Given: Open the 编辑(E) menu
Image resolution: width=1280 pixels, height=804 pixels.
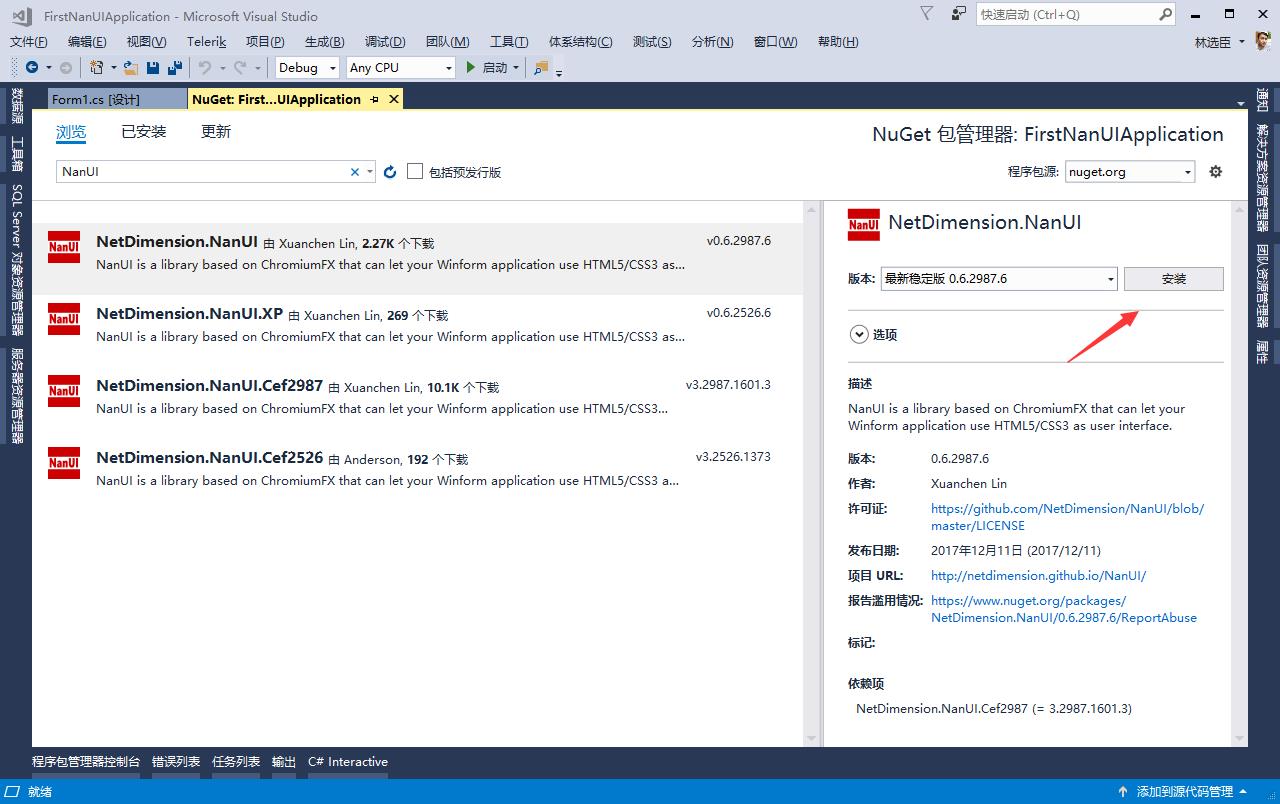Looking at the screenshot, I should (x=87, y=42).
